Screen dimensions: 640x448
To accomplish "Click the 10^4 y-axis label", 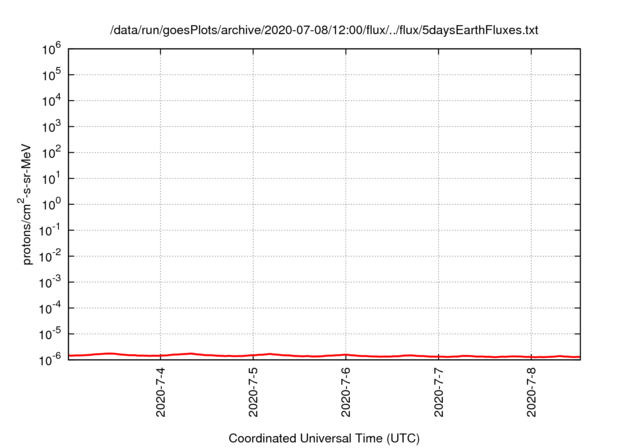I will (x=51, y=100).
